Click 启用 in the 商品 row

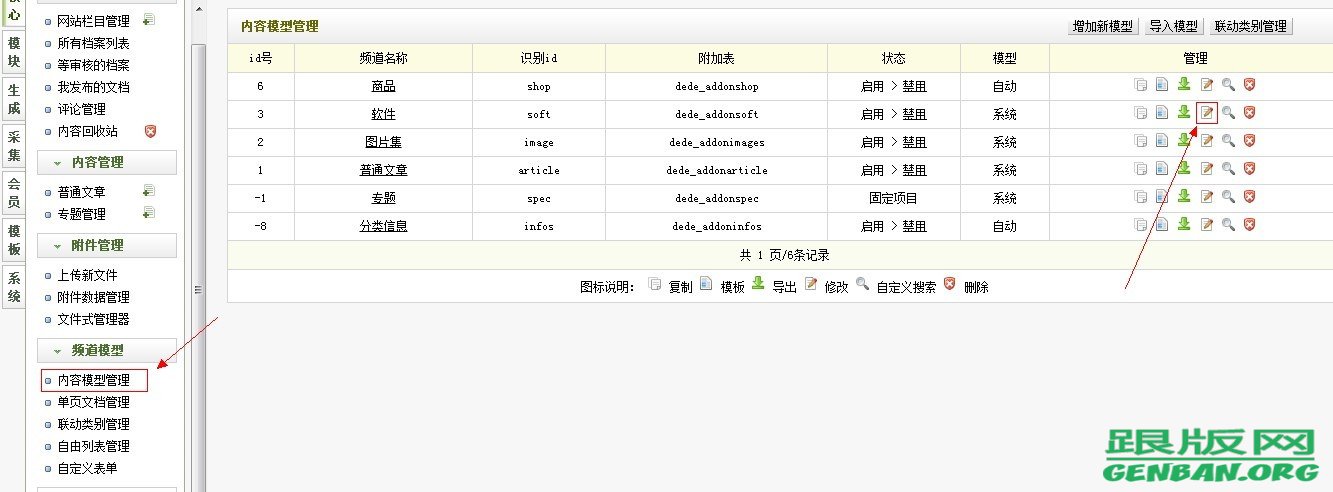(872, 86)
